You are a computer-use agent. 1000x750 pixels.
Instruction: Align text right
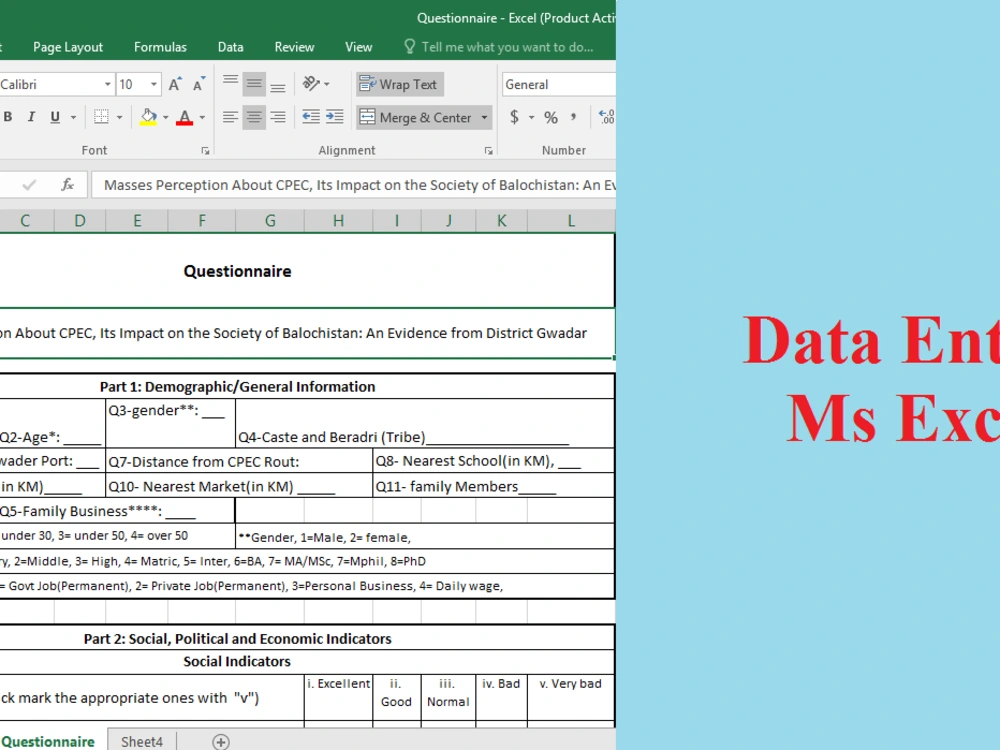point(277,117)
